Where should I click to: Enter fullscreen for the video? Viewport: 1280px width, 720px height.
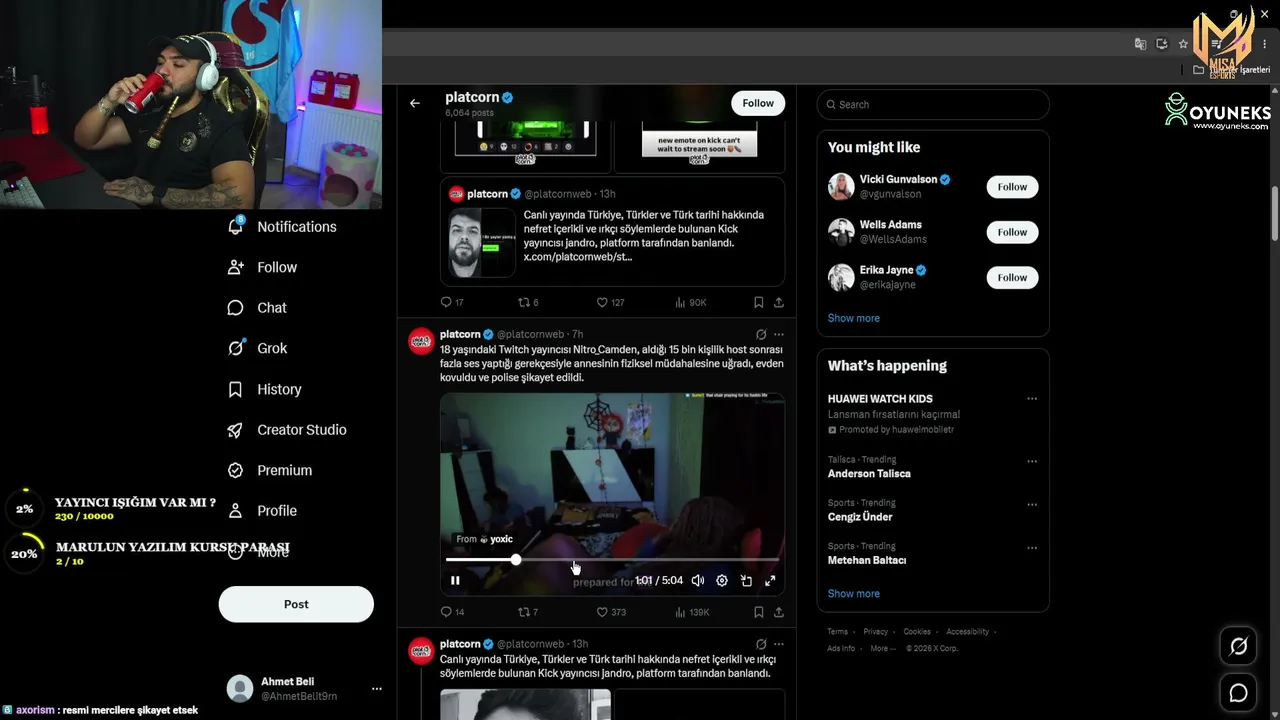(x=770, y=581)
